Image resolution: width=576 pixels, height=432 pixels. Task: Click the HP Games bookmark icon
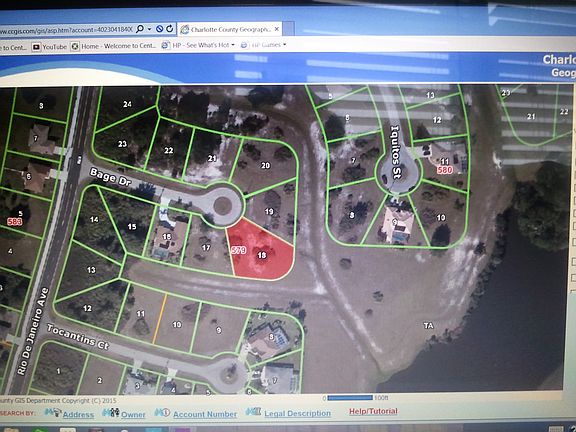(244, 45)
